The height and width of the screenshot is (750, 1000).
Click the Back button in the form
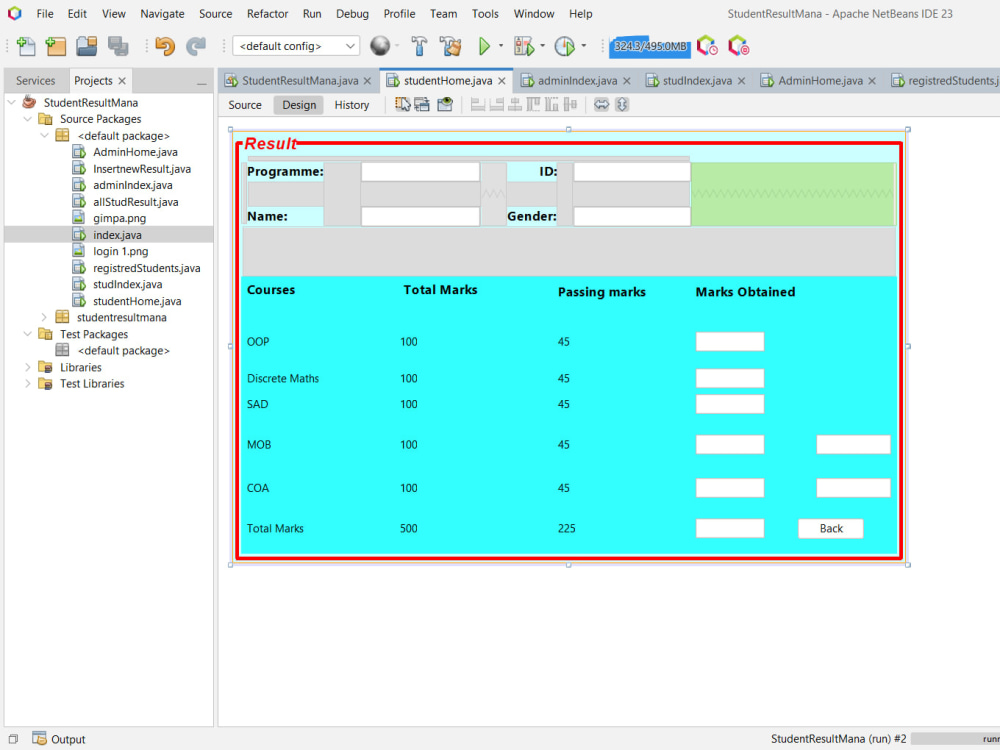(830, 528)
